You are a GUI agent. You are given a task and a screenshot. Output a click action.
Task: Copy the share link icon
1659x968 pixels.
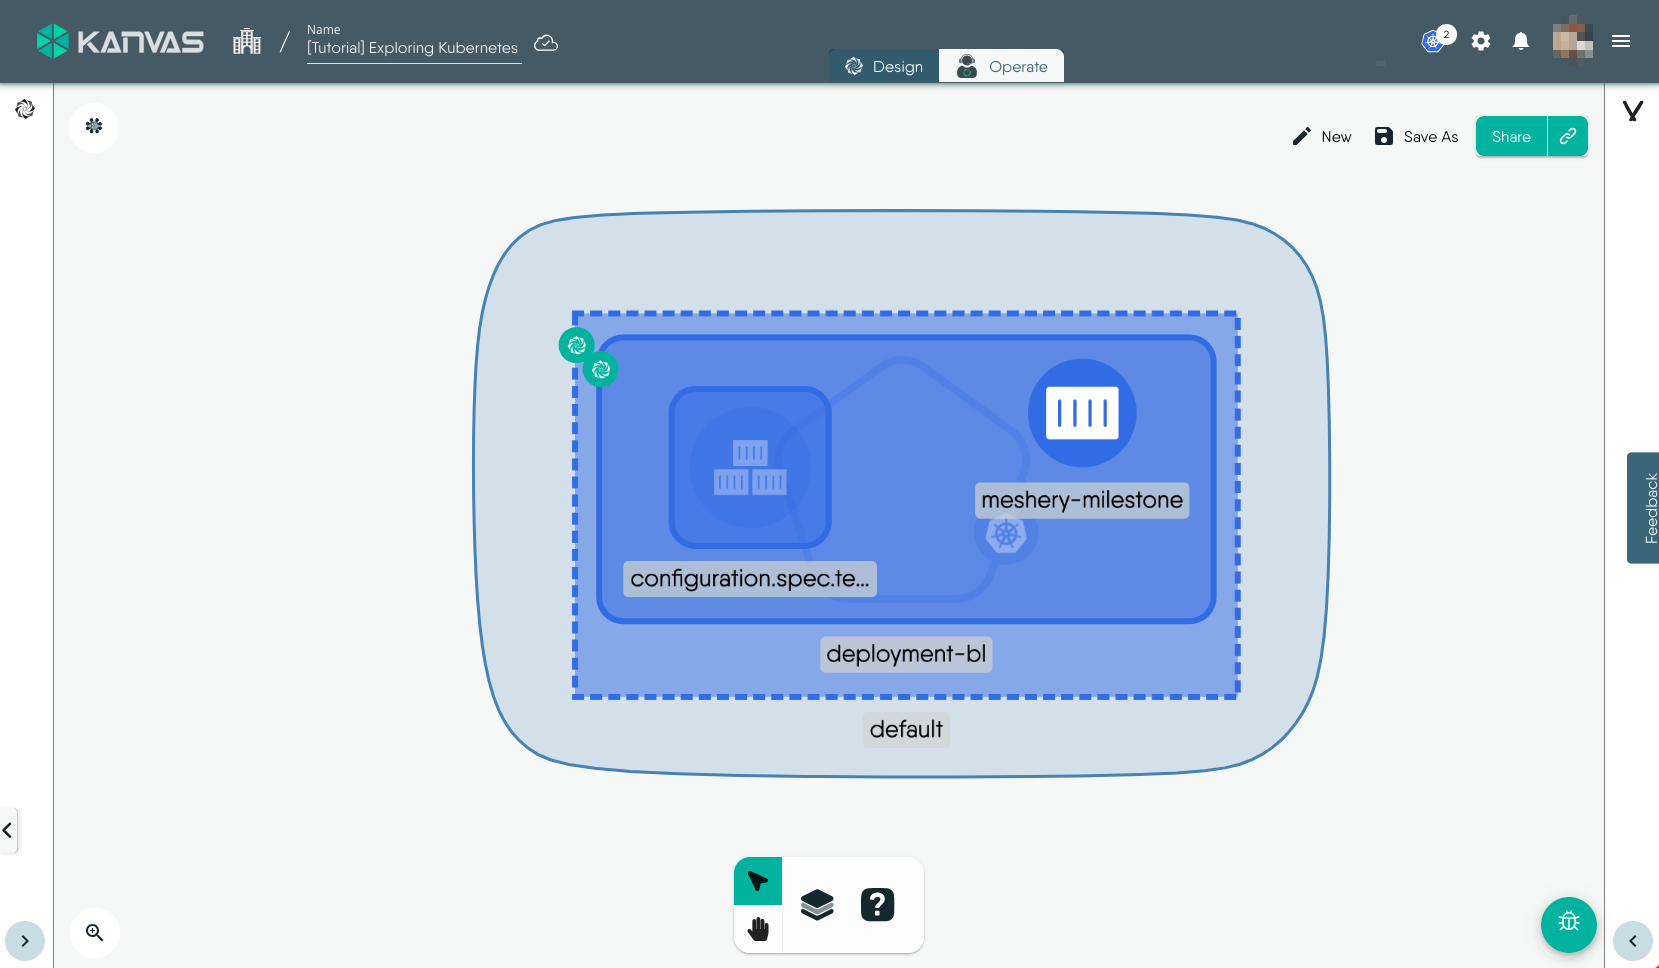[1568, 137]
